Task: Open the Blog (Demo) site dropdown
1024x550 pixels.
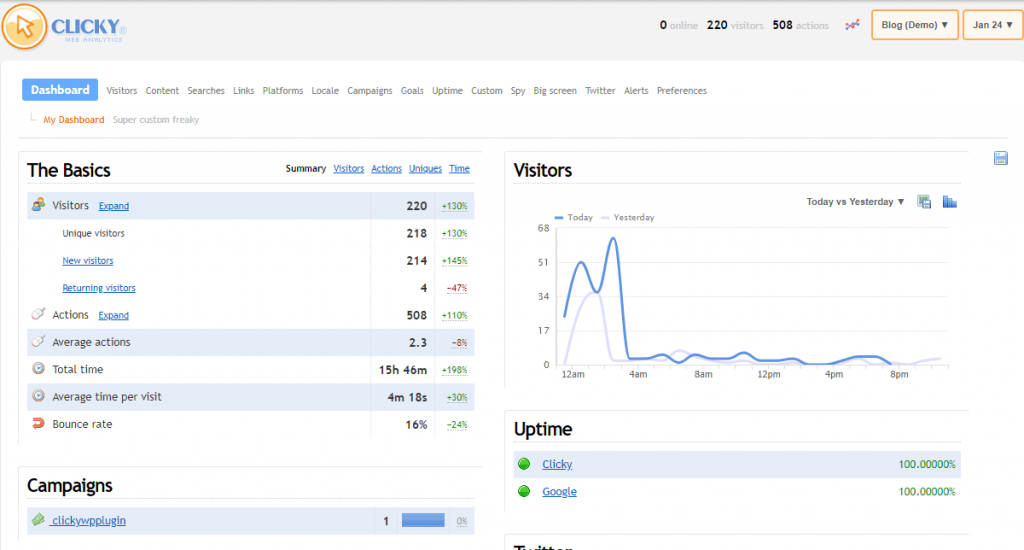Action: click(x=914, y=25)
